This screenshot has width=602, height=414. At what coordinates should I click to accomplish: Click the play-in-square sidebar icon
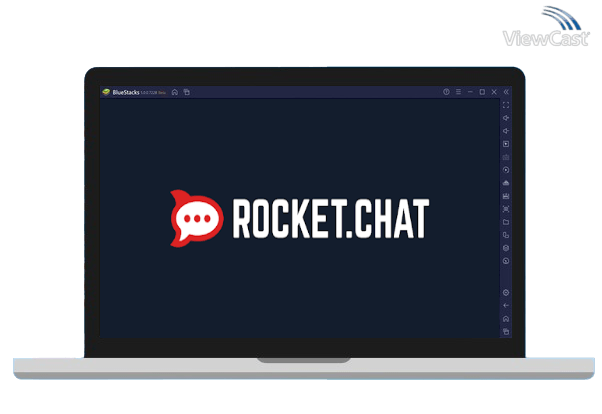506,144
